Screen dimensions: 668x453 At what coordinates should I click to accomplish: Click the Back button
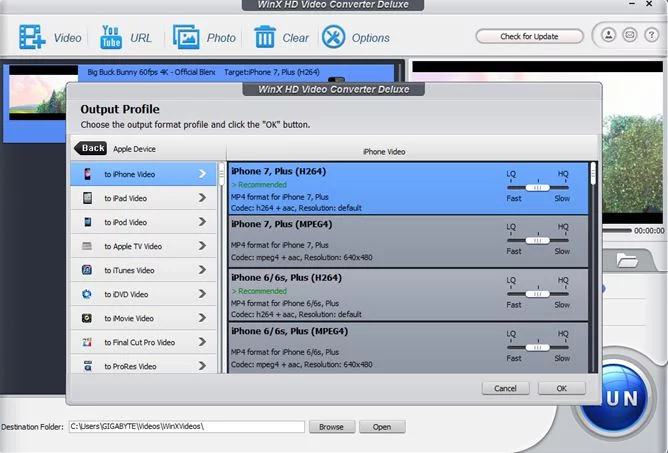(x=90, y=148)
